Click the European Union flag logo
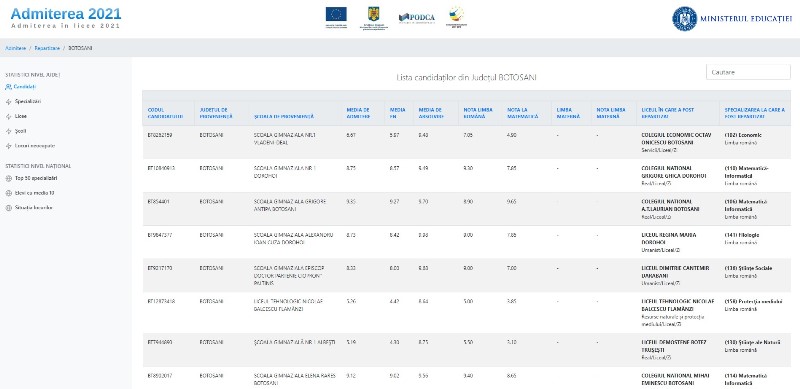The height and width of the screenshot is (389, 800). point(336,14)
